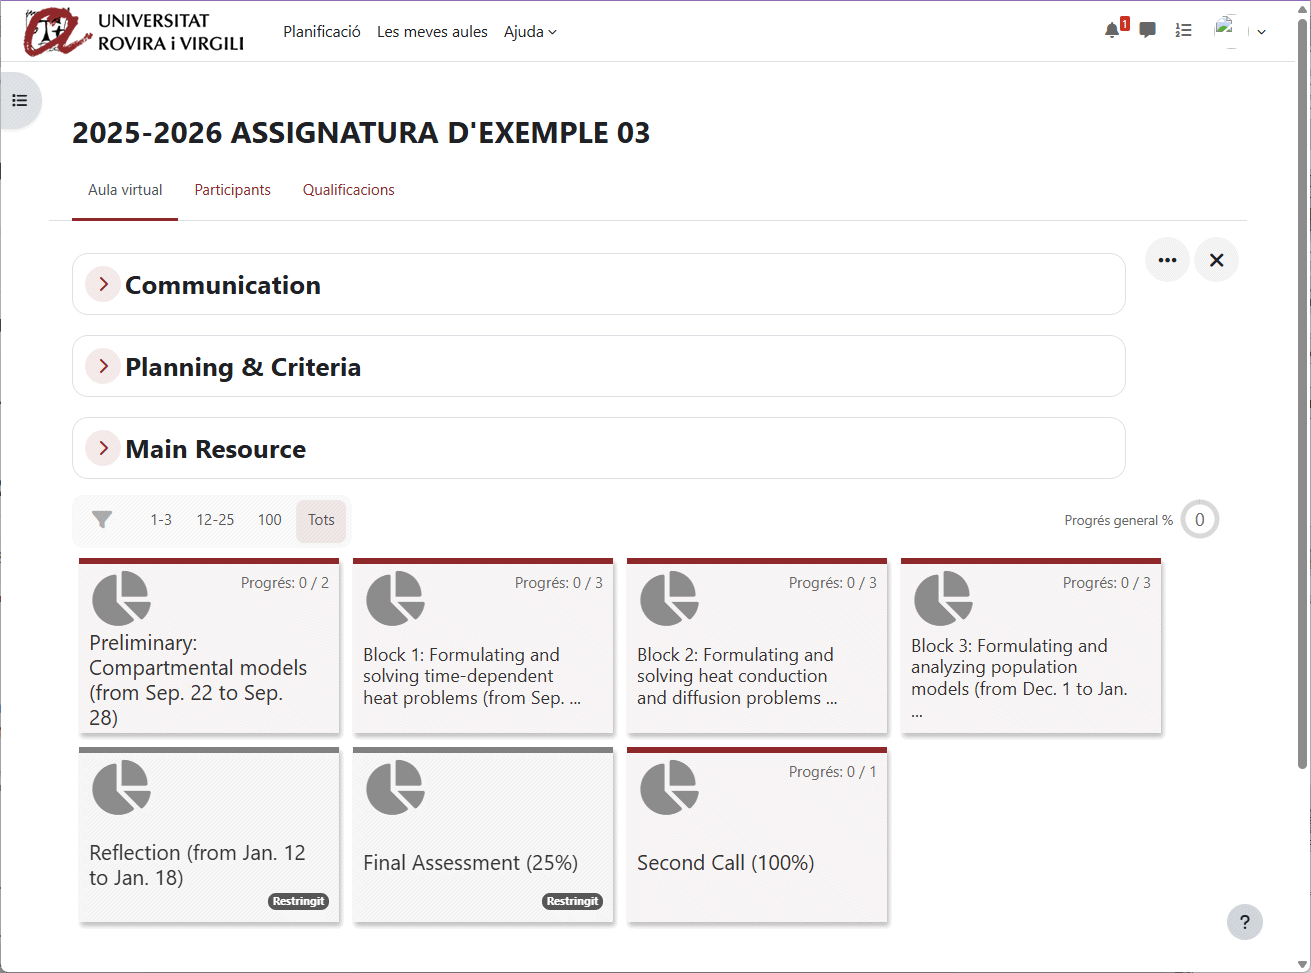
Task: Switch to the Participants tab
Action: tap(232, 190)
